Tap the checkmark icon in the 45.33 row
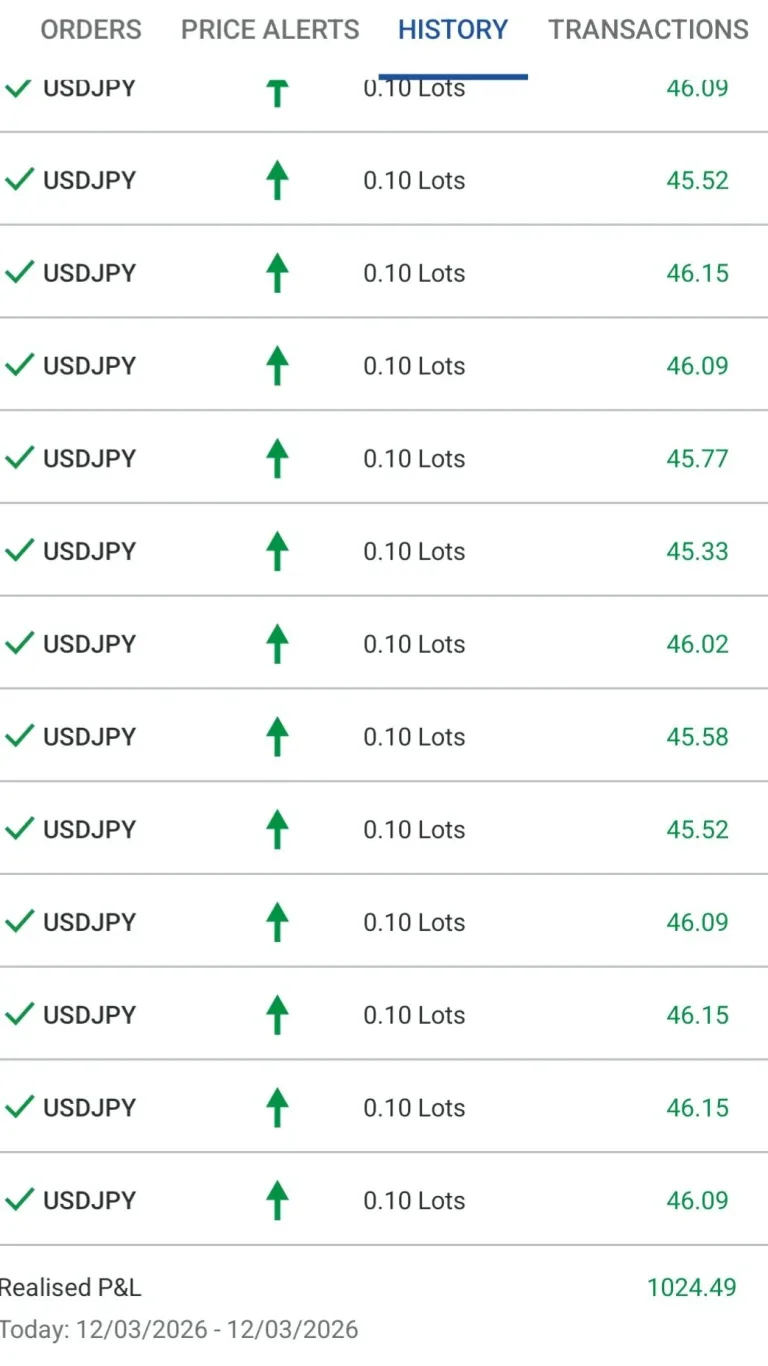768x1366 pixels. click(19, 551)
